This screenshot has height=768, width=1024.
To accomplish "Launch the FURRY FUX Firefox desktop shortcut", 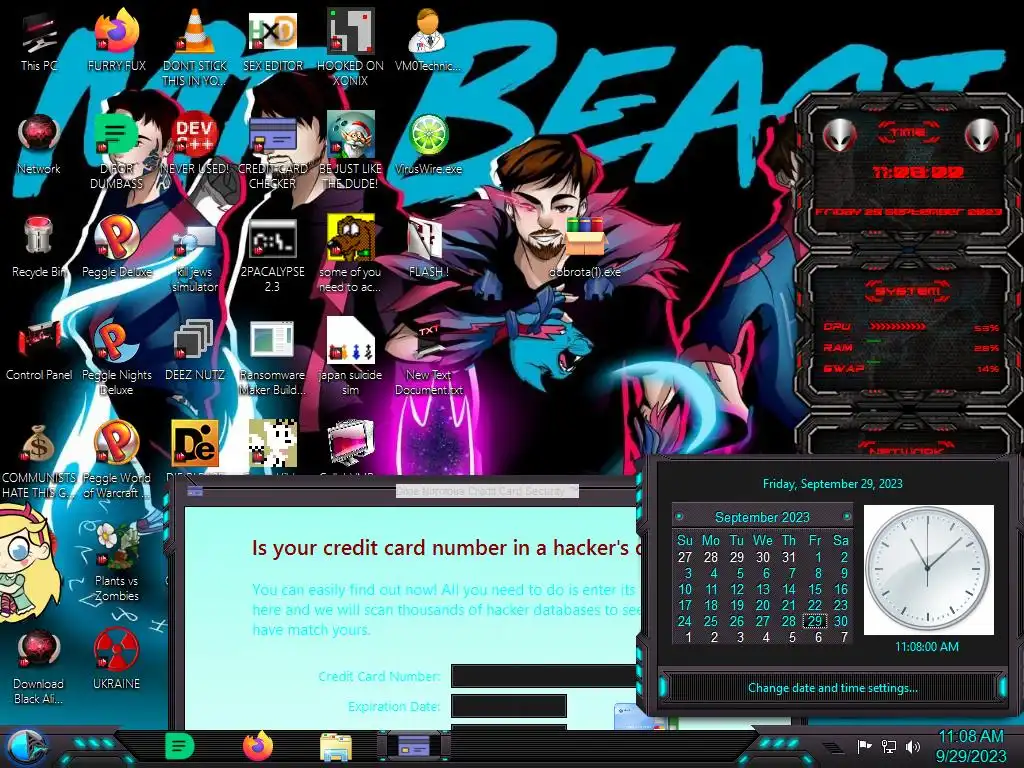I will coord(116,41).
